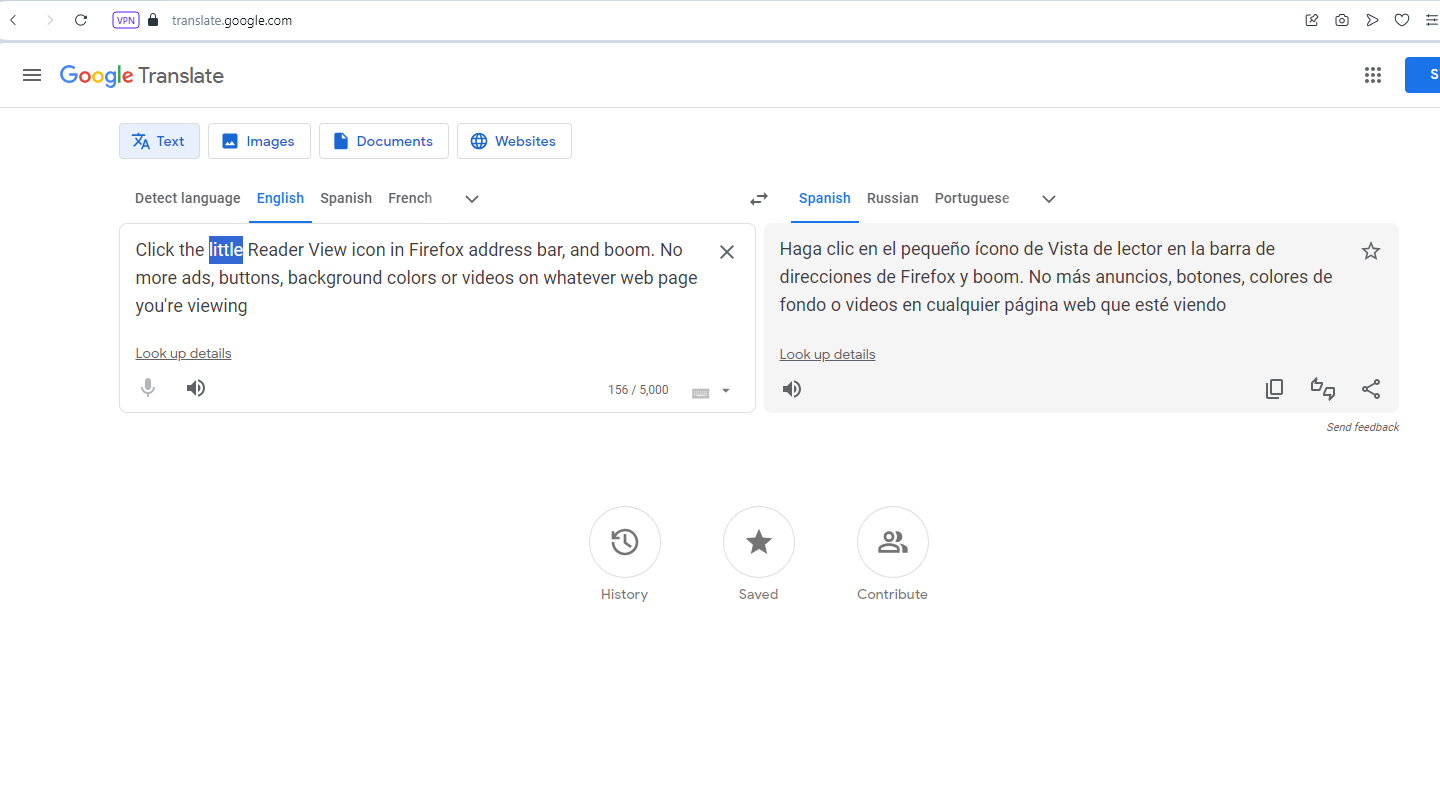Share the translation

coord(1371,389)
